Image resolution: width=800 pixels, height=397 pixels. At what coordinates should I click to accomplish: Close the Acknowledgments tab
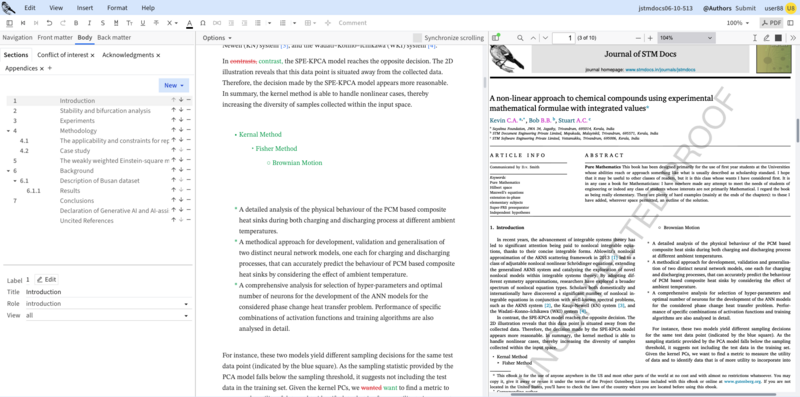[158, 55]
